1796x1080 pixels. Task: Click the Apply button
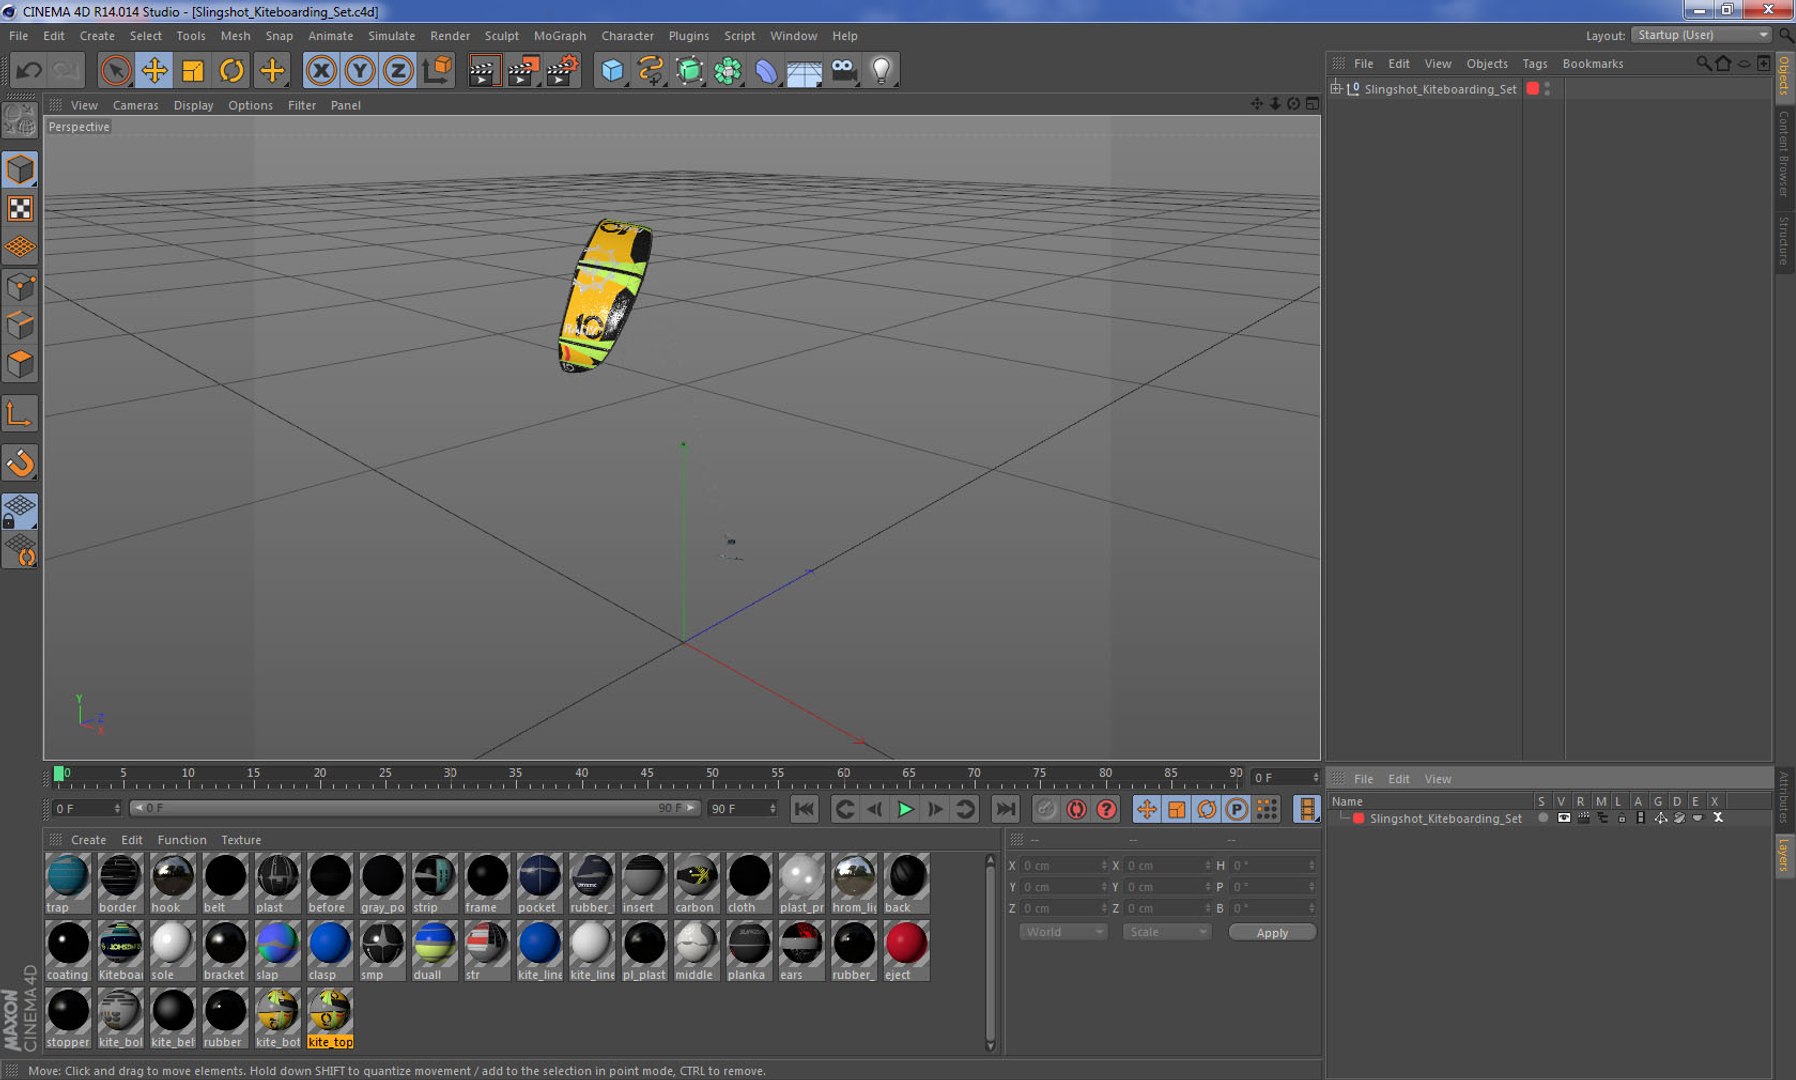pos(1272,933)
